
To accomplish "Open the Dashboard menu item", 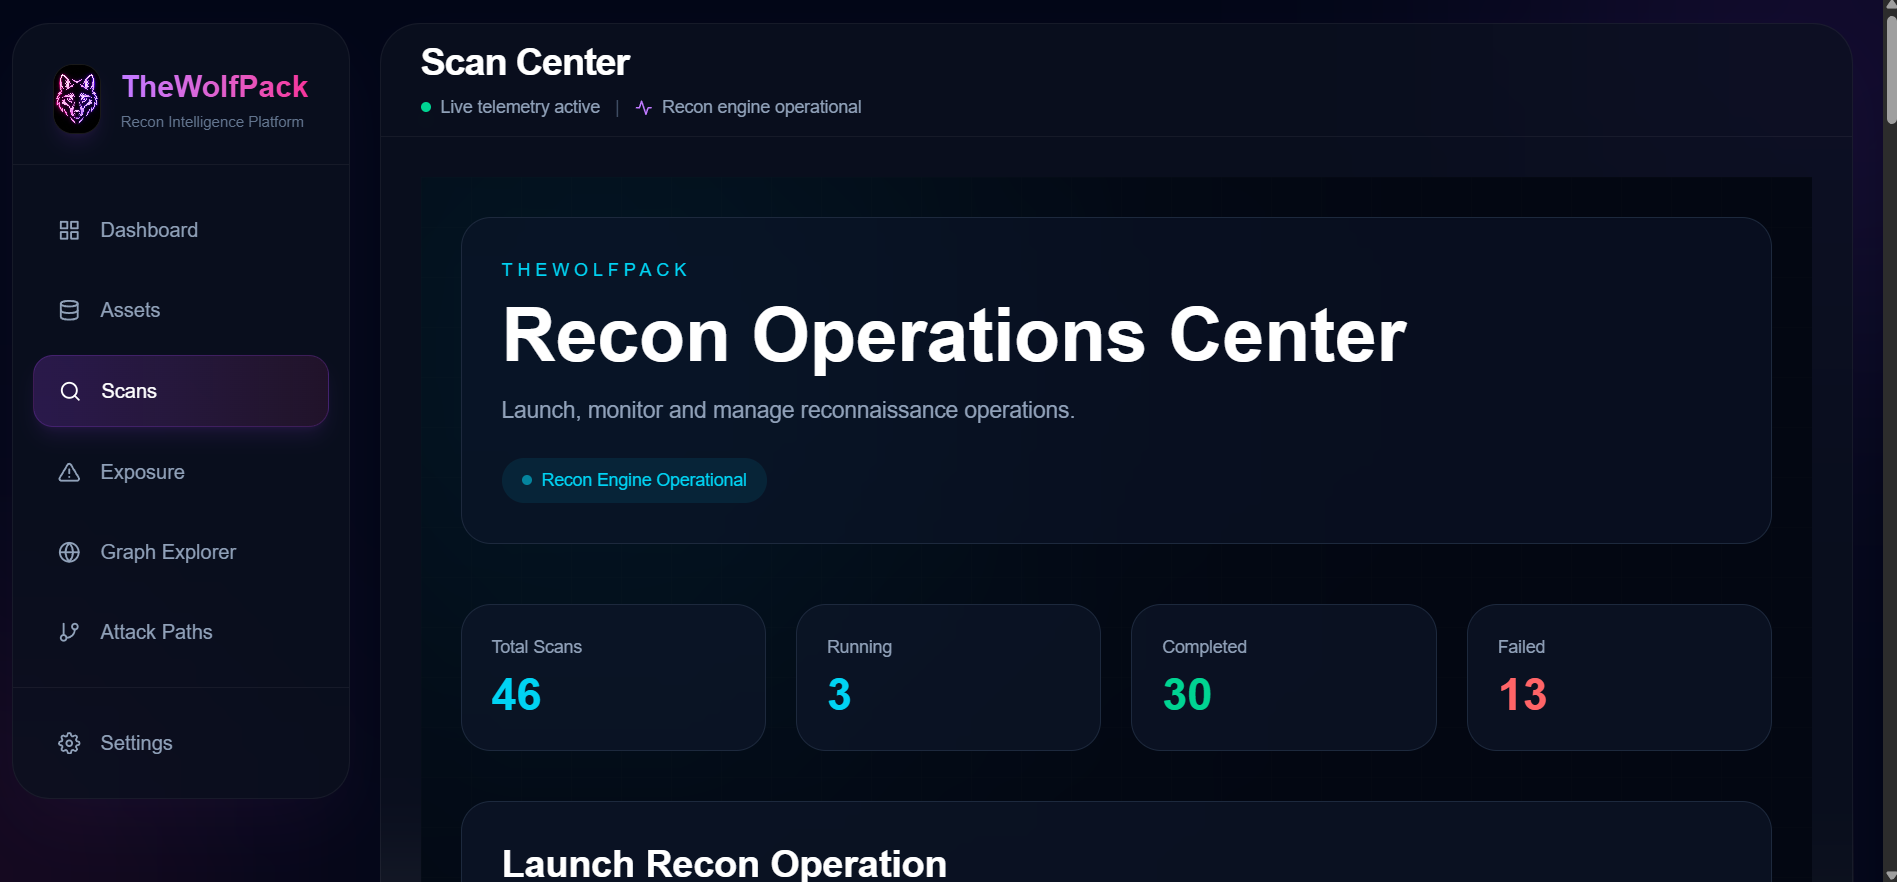I will coord(181,230).
